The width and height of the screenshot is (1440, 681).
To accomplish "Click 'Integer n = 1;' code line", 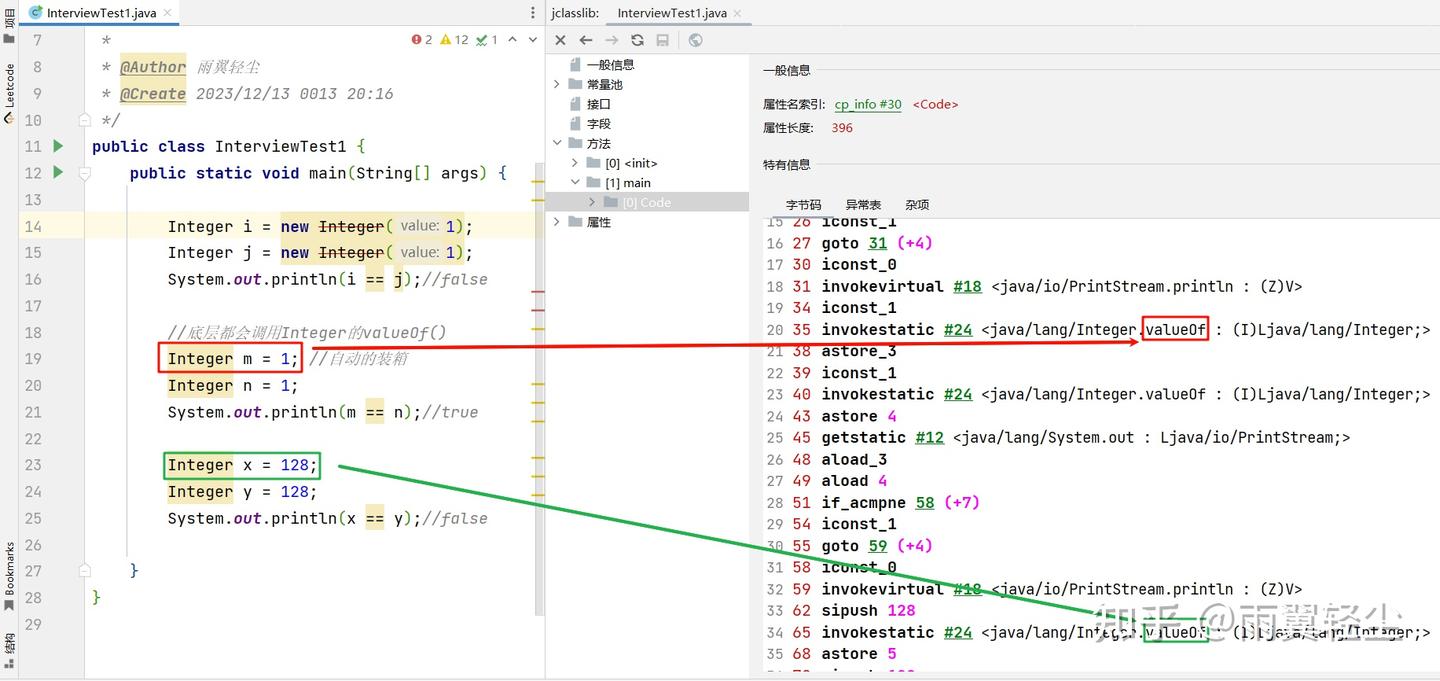I will (233, 385).
